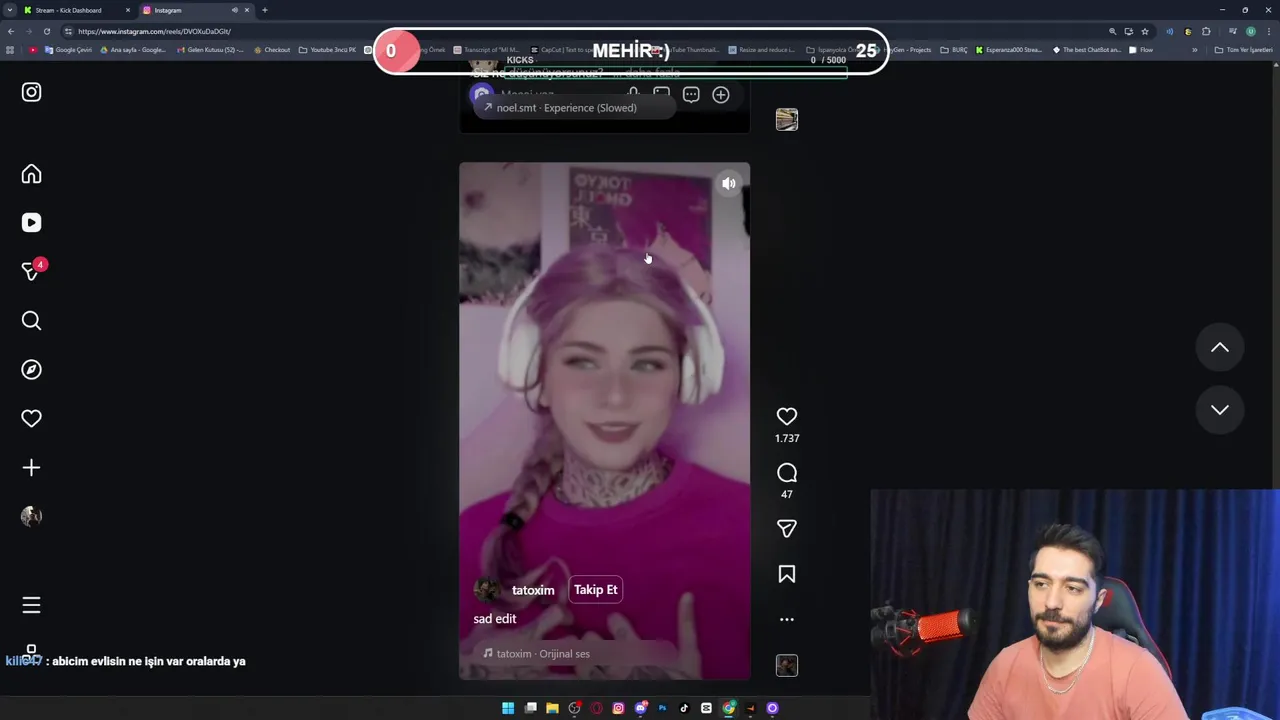Open the Youtube 3ncü PK bookmark folder
1280x720 pixels.
tap(328, 50)
